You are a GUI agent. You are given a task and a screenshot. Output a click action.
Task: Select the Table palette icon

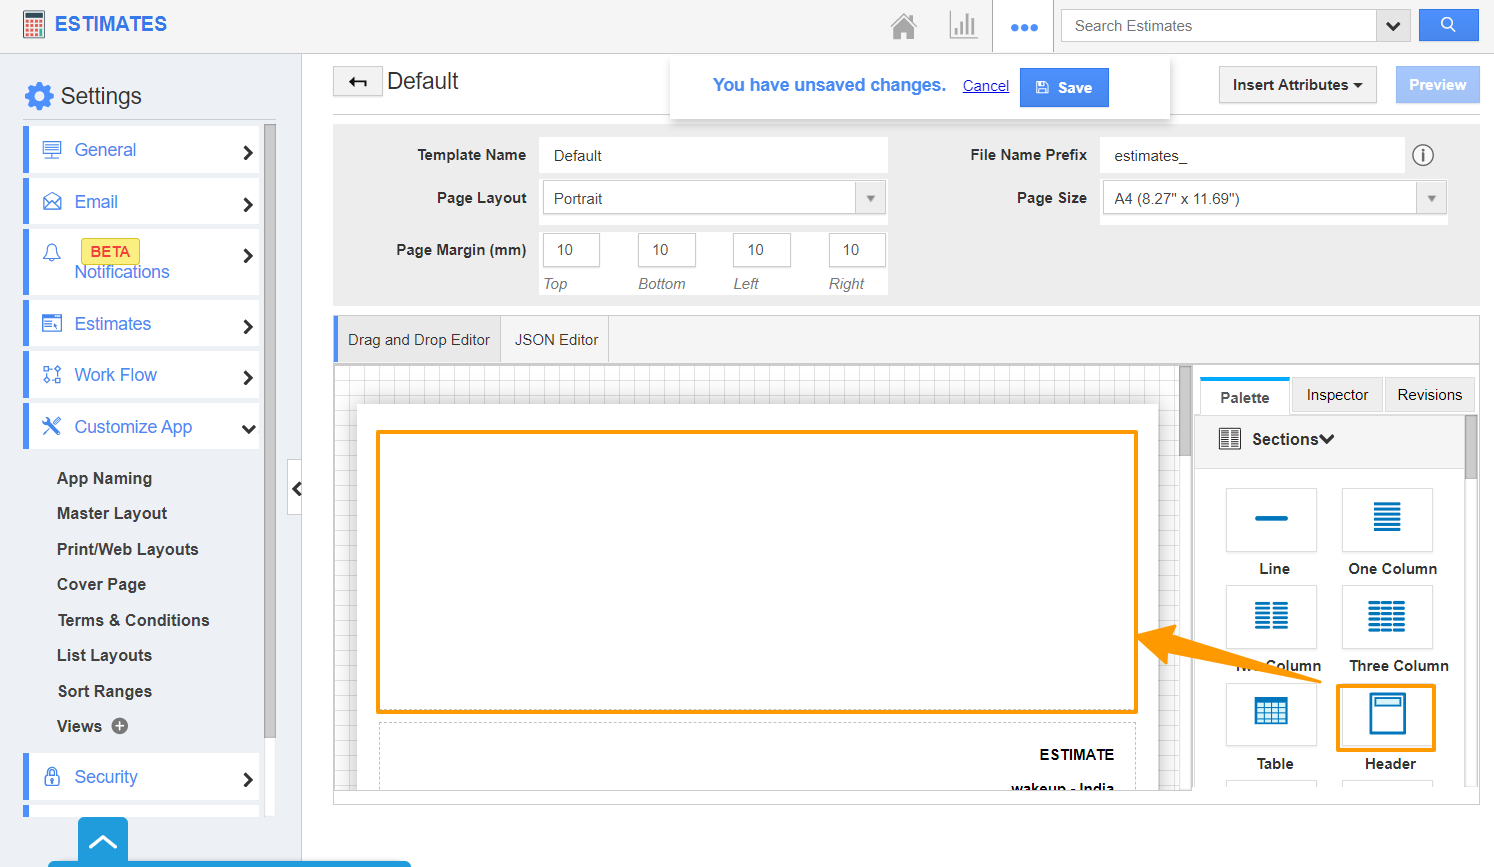[x=1271, y=712]
